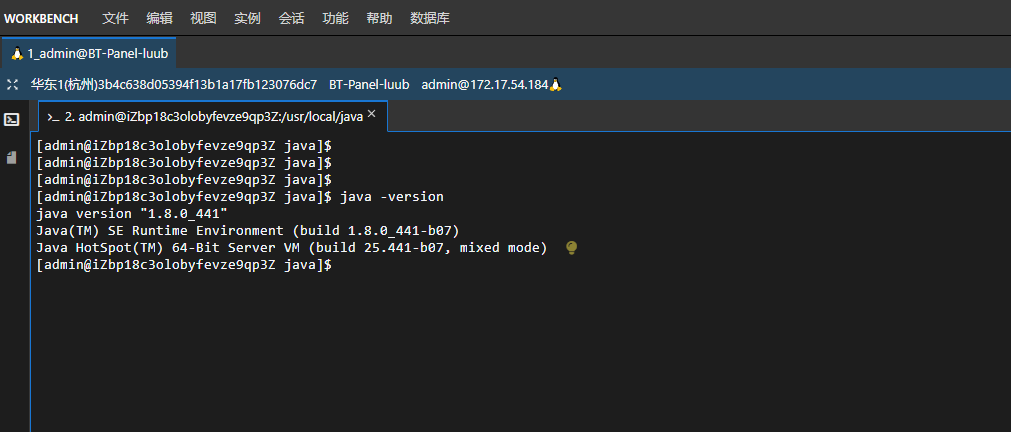Toggle fullscreen with the expand arrows icon
The height and width of the screenshot is (432, 1011).
(12, 84)
